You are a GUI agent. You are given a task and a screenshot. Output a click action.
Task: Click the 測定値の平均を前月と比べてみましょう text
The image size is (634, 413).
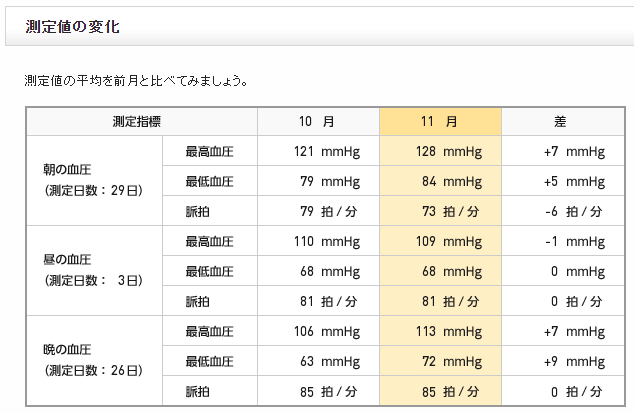coord(136,81)
